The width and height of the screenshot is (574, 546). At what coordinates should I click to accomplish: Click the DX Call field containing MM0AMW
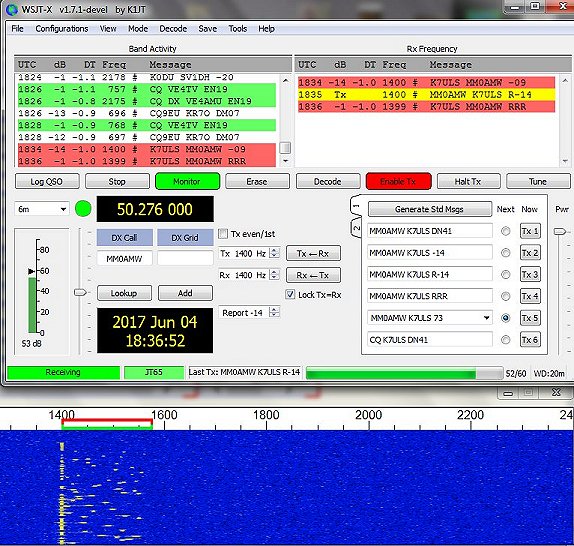[x=124, y=259]
